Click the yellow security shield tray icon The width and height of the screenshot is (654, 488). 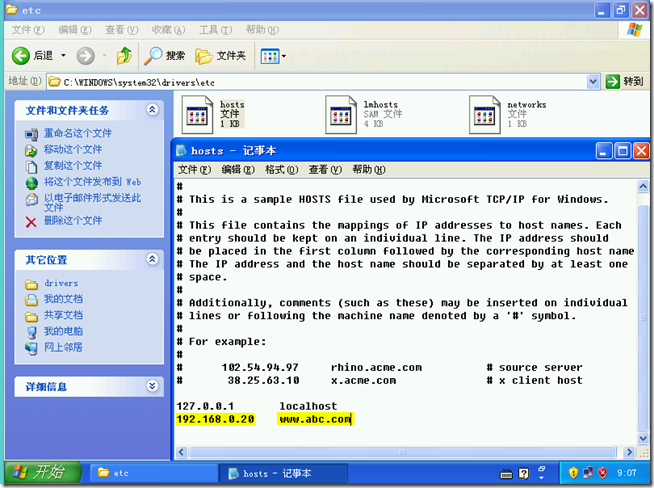tap(573, 473)
